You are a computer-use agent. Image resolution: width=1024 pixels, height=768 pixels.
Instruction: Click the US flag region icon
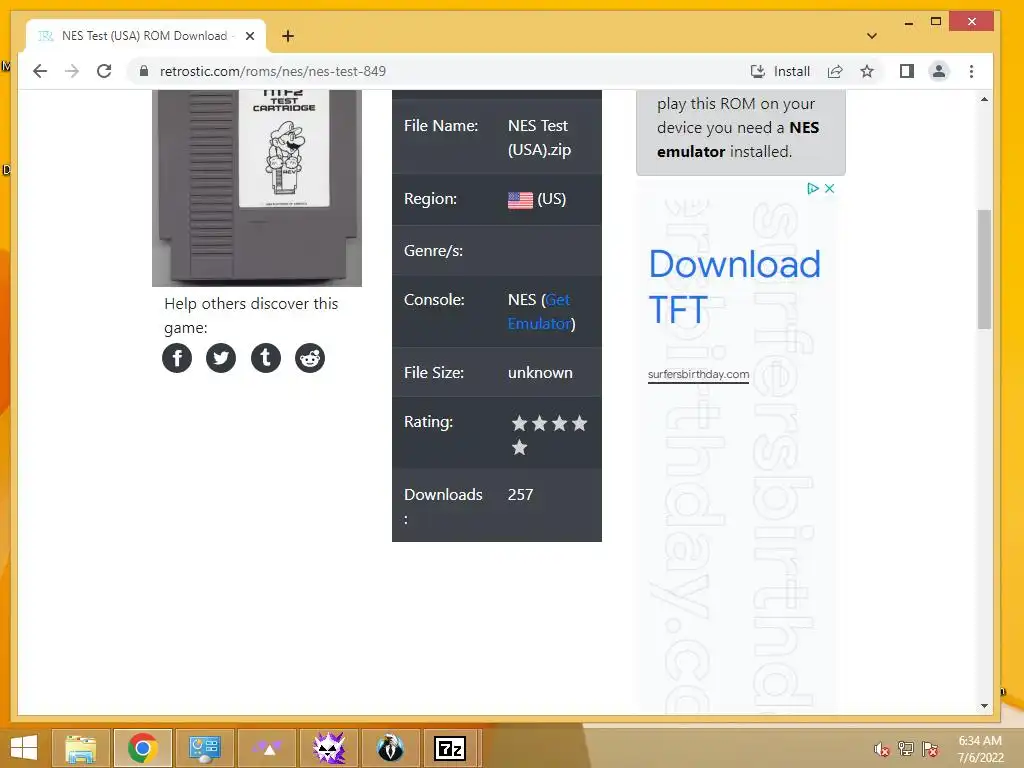520,200
